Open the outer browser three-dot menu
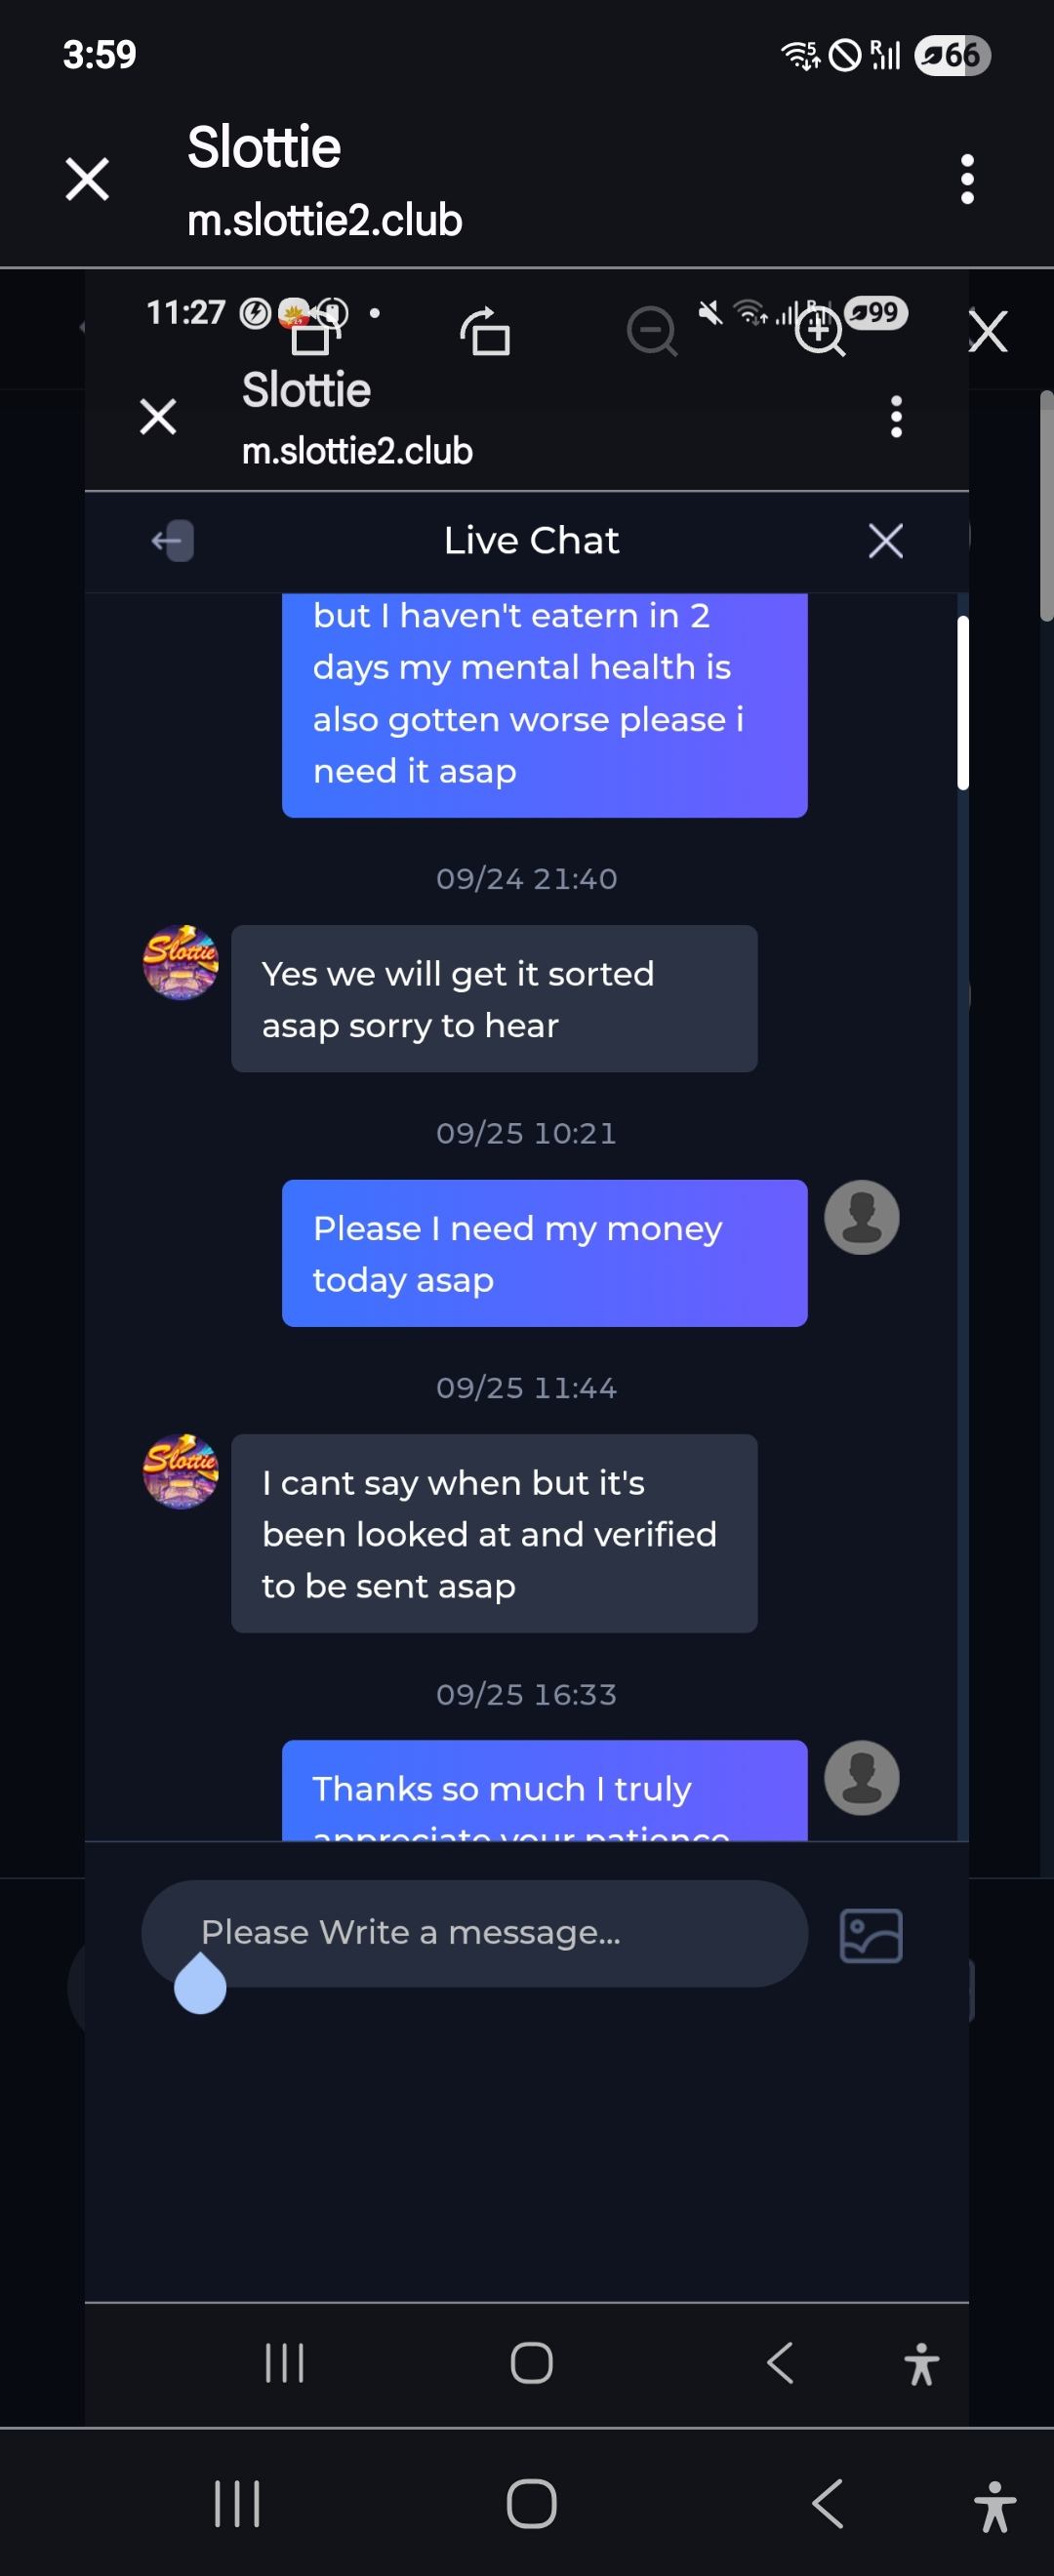Screen dimensions: 1054x2576 [x=967, y=180]
